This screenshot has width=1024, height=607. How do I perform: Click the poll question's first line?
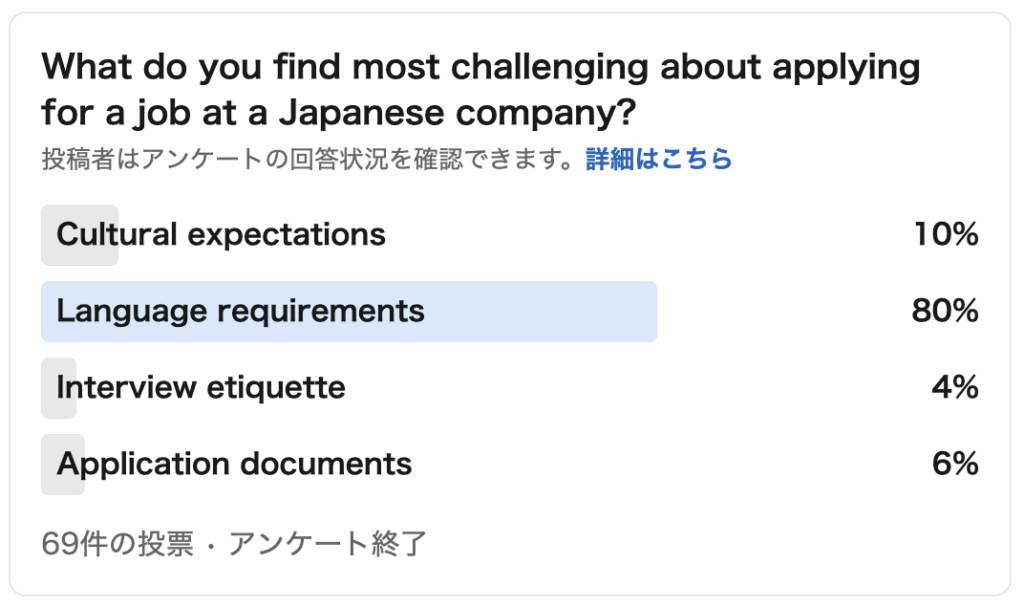coord(480,69)
